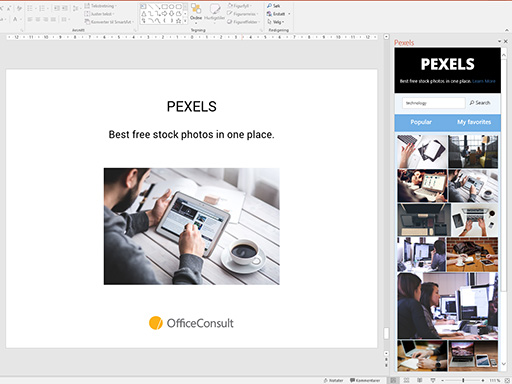Choose large two women at computers thumbnail

448,306
